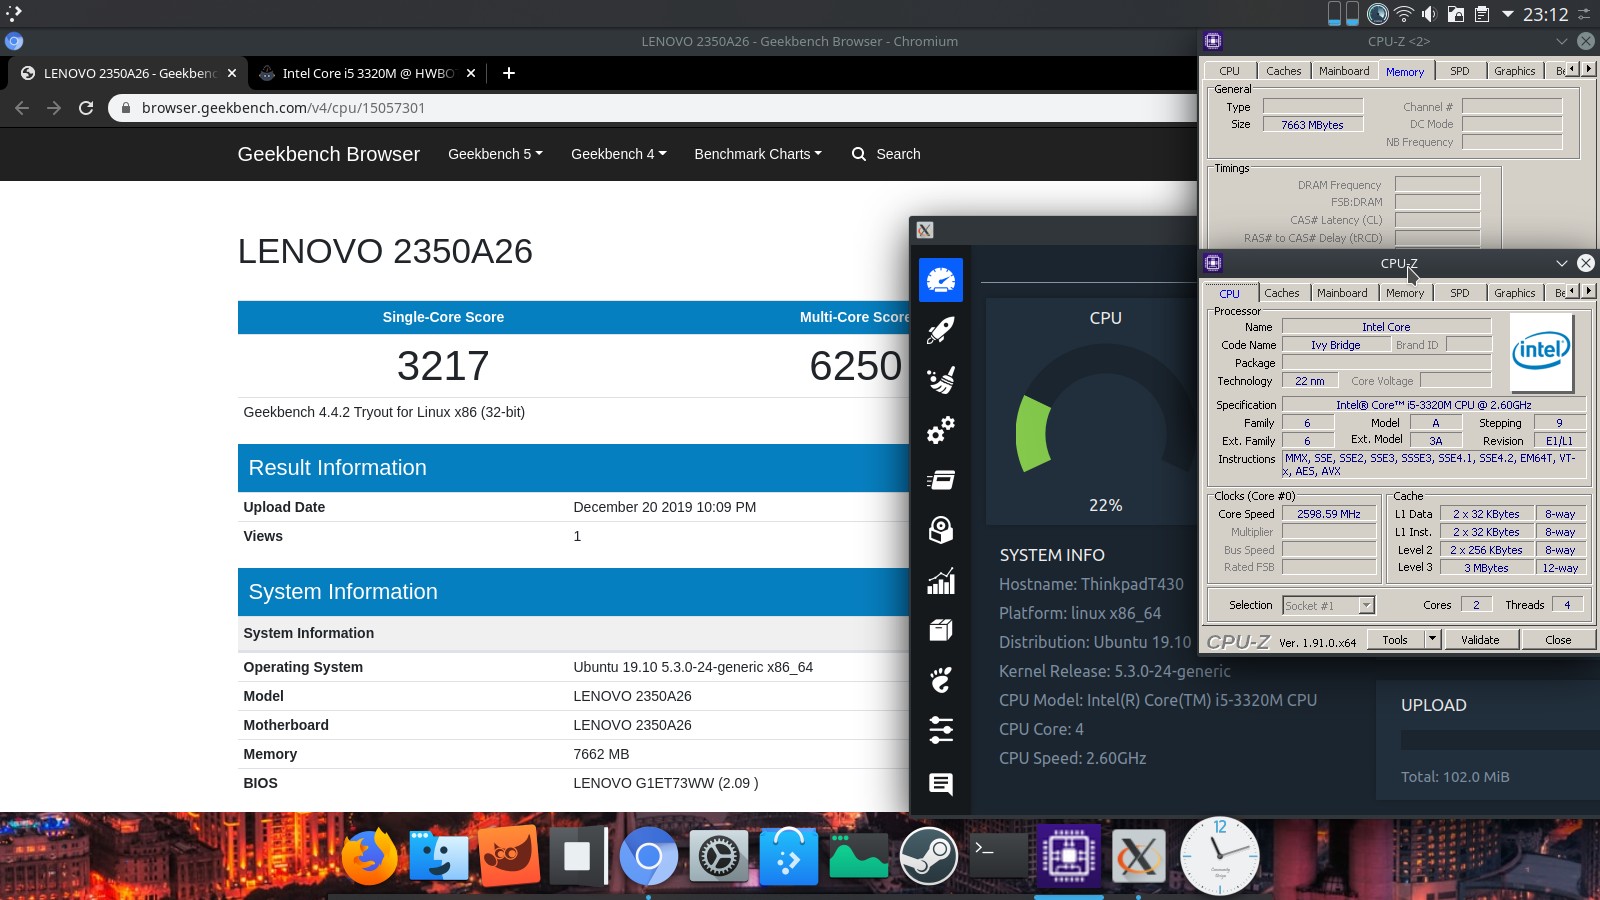Switch to Graphics tab in front CPU-Z

pyautogui.click(x=1515, y=293)
